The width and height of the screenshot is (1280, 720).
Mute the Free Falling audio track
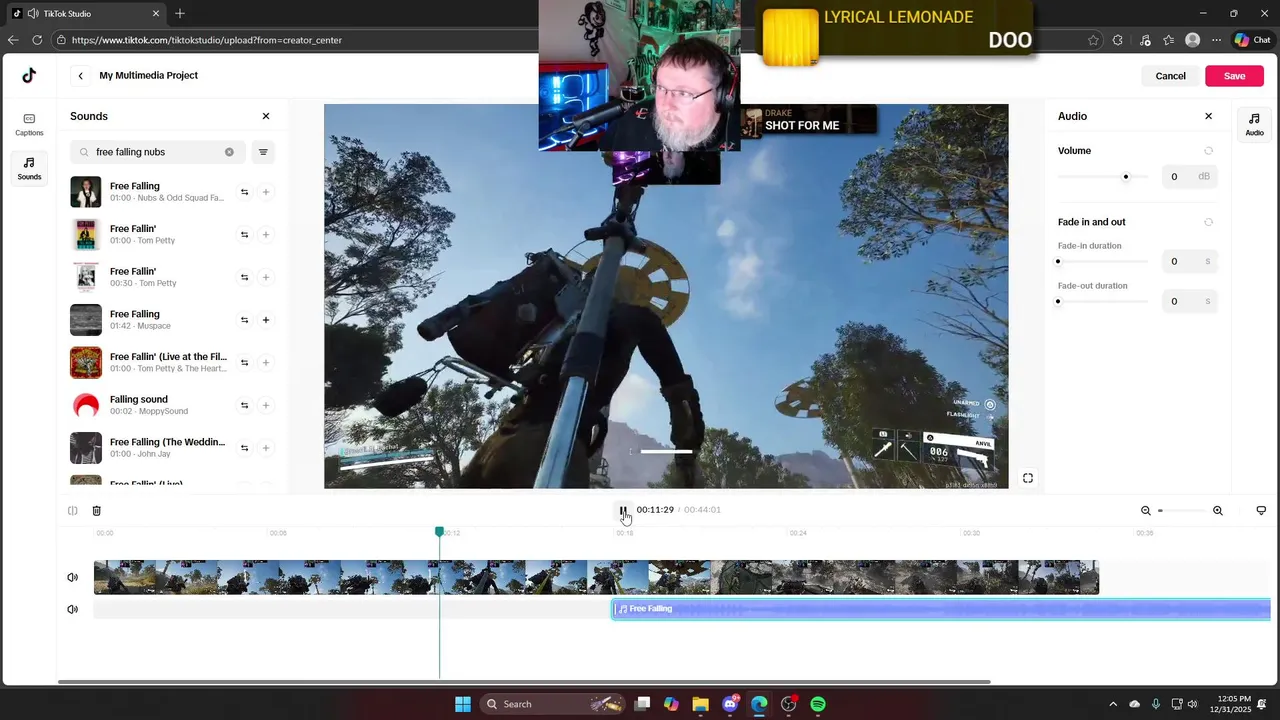pos(72,609)
